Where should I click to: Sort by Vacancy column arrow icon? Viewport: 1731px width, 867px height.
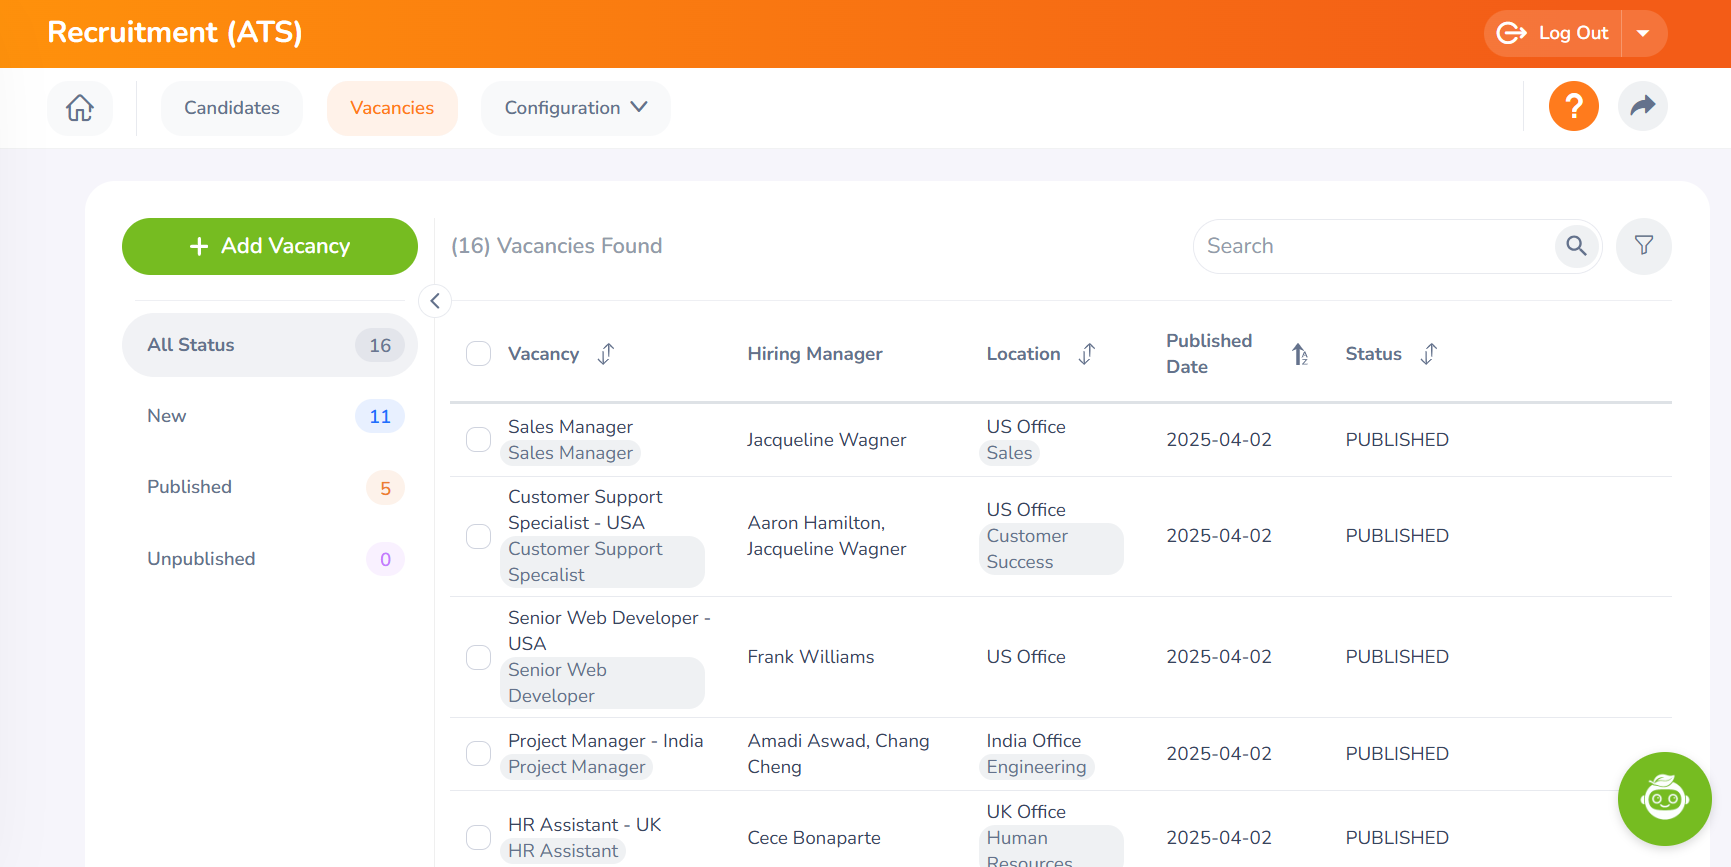(606, 354)
